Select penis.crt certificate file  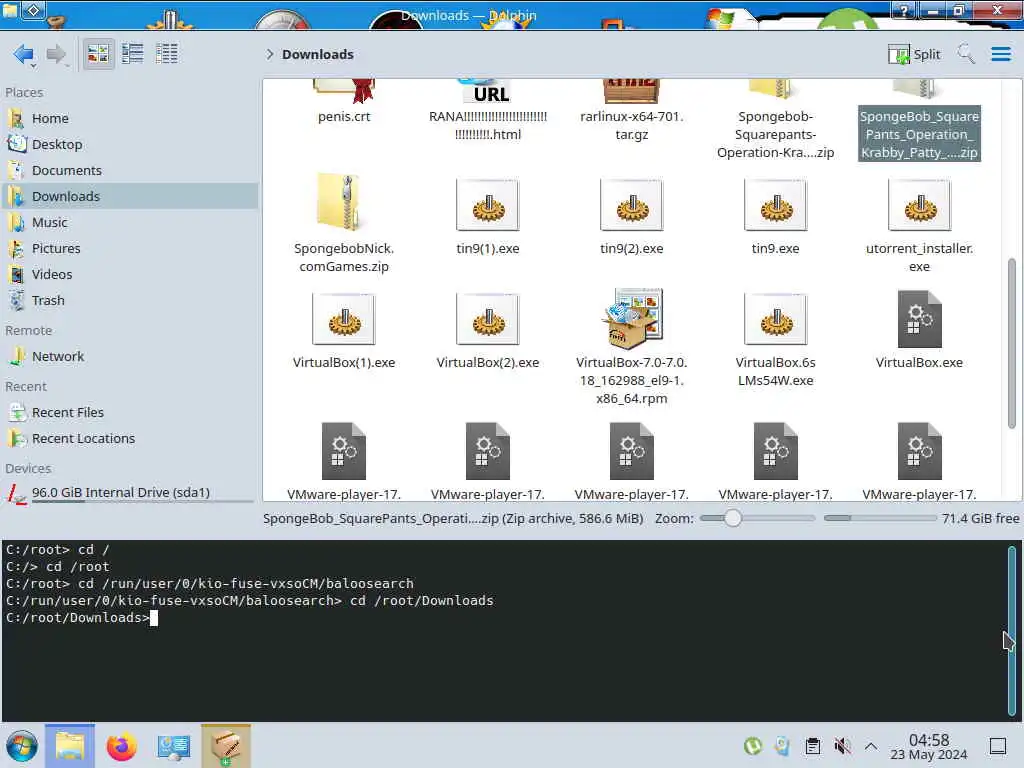coord(344,102)
